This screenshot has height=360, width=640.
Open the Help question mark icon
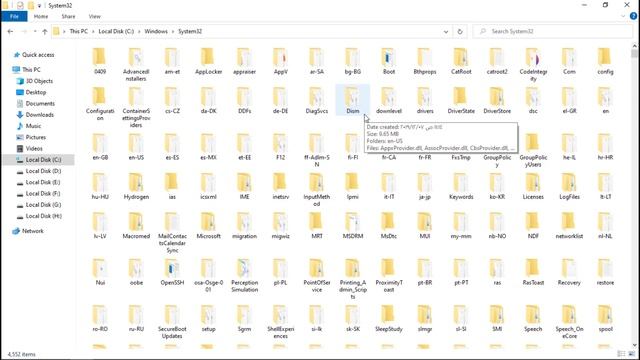click(633, 16)
